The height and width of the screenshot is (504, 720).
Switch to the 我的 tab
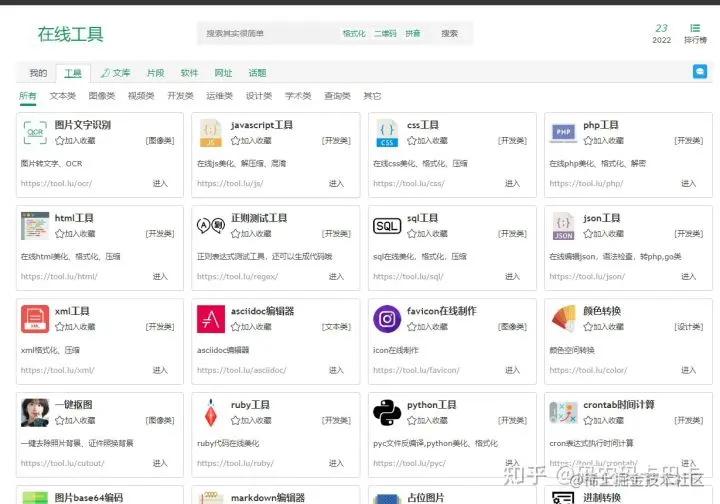[38, 73]
